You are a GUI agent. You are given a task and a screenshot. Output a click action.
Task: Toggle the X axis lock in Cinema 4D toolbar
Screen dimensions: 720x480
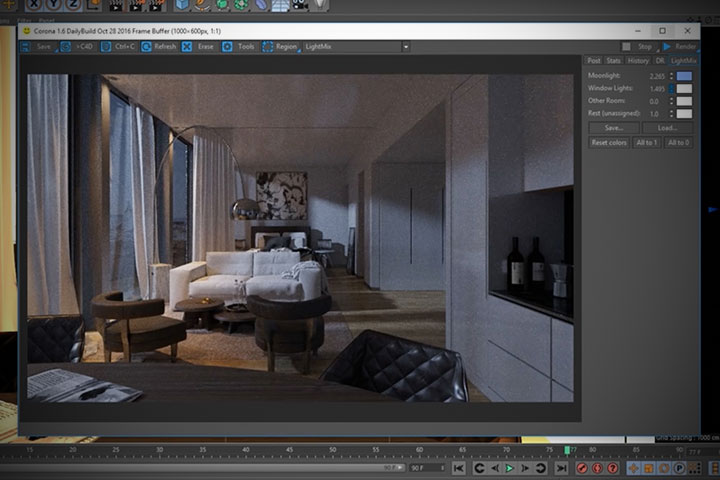click(x=34, y=5)
